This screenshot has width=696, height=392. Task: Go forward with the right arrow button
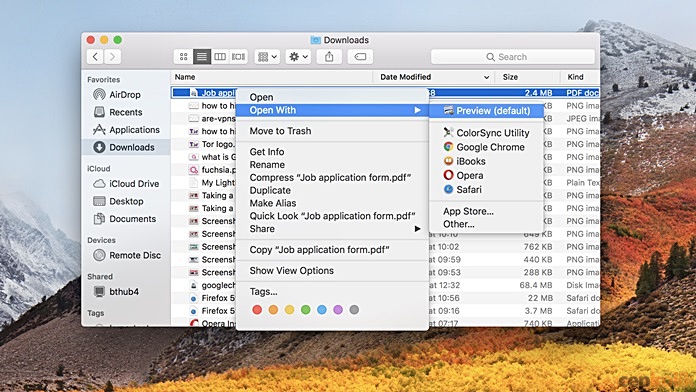(112, 56)
